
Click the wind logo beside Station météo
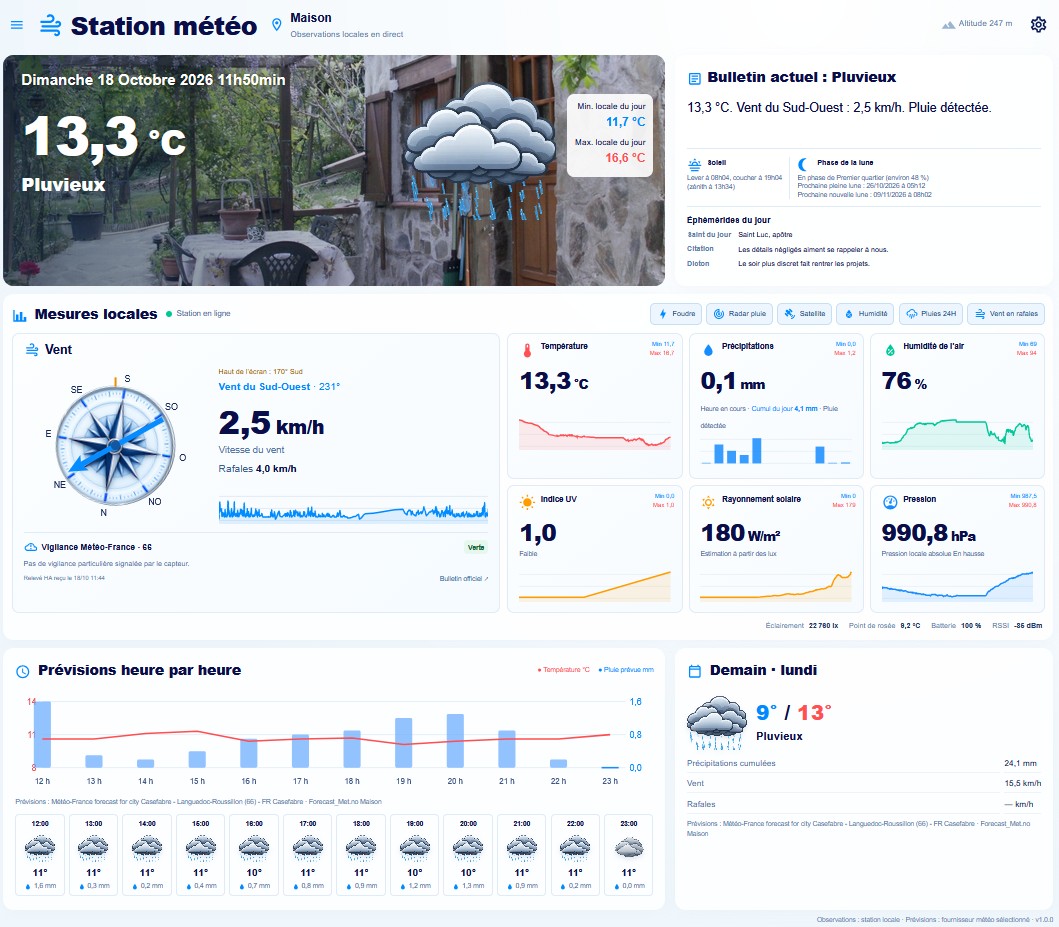pyautogui.click(x=51, y=26)
